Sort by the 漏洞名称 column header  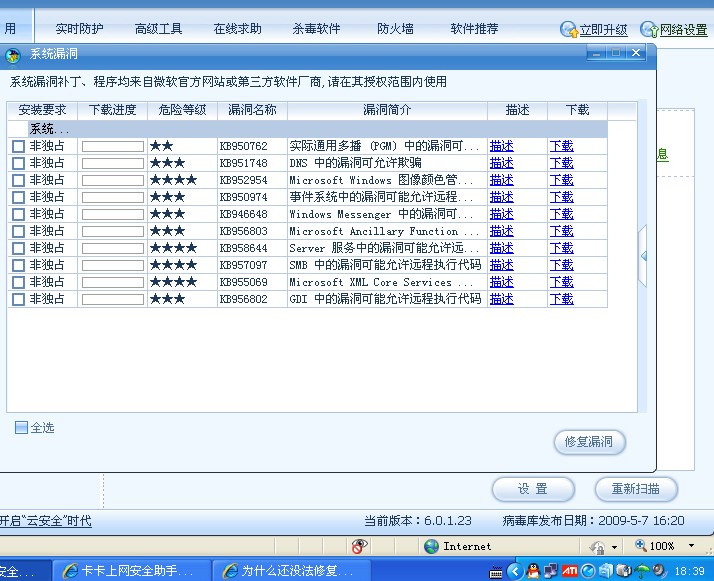pos(252,111)
